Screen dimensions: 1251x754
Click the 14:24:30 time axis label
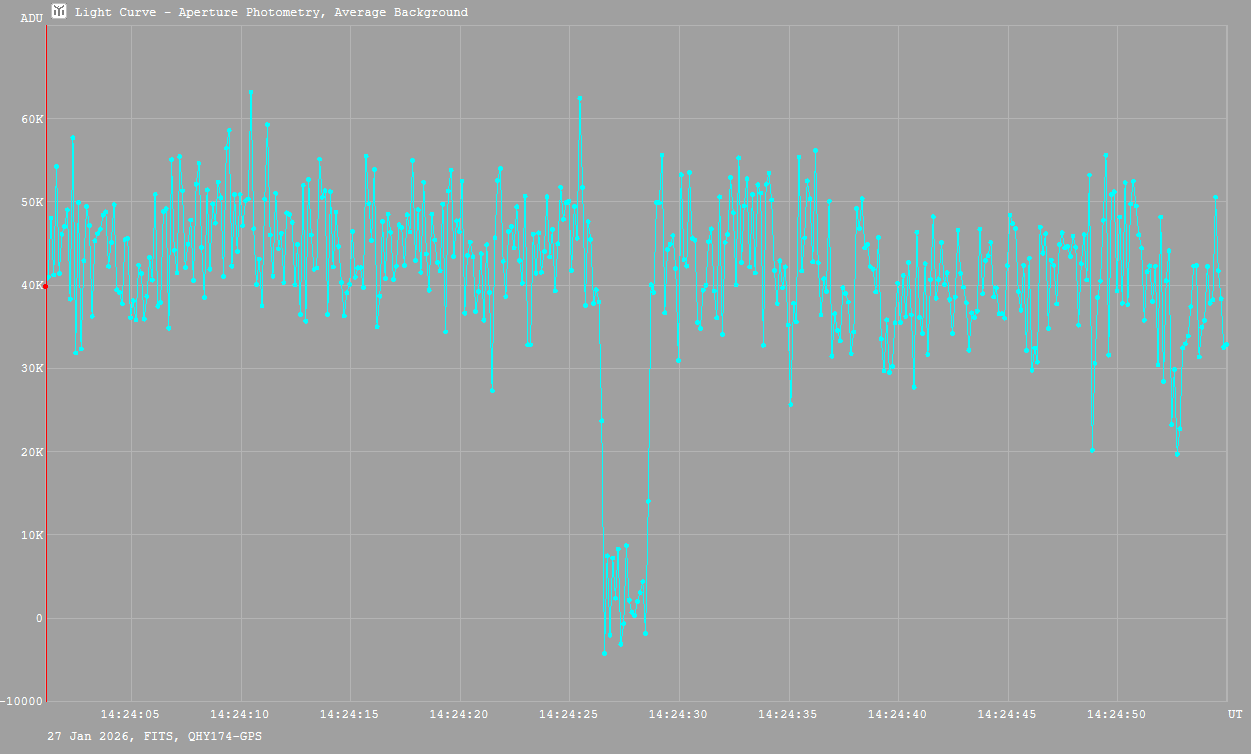[x=679, y=714]
